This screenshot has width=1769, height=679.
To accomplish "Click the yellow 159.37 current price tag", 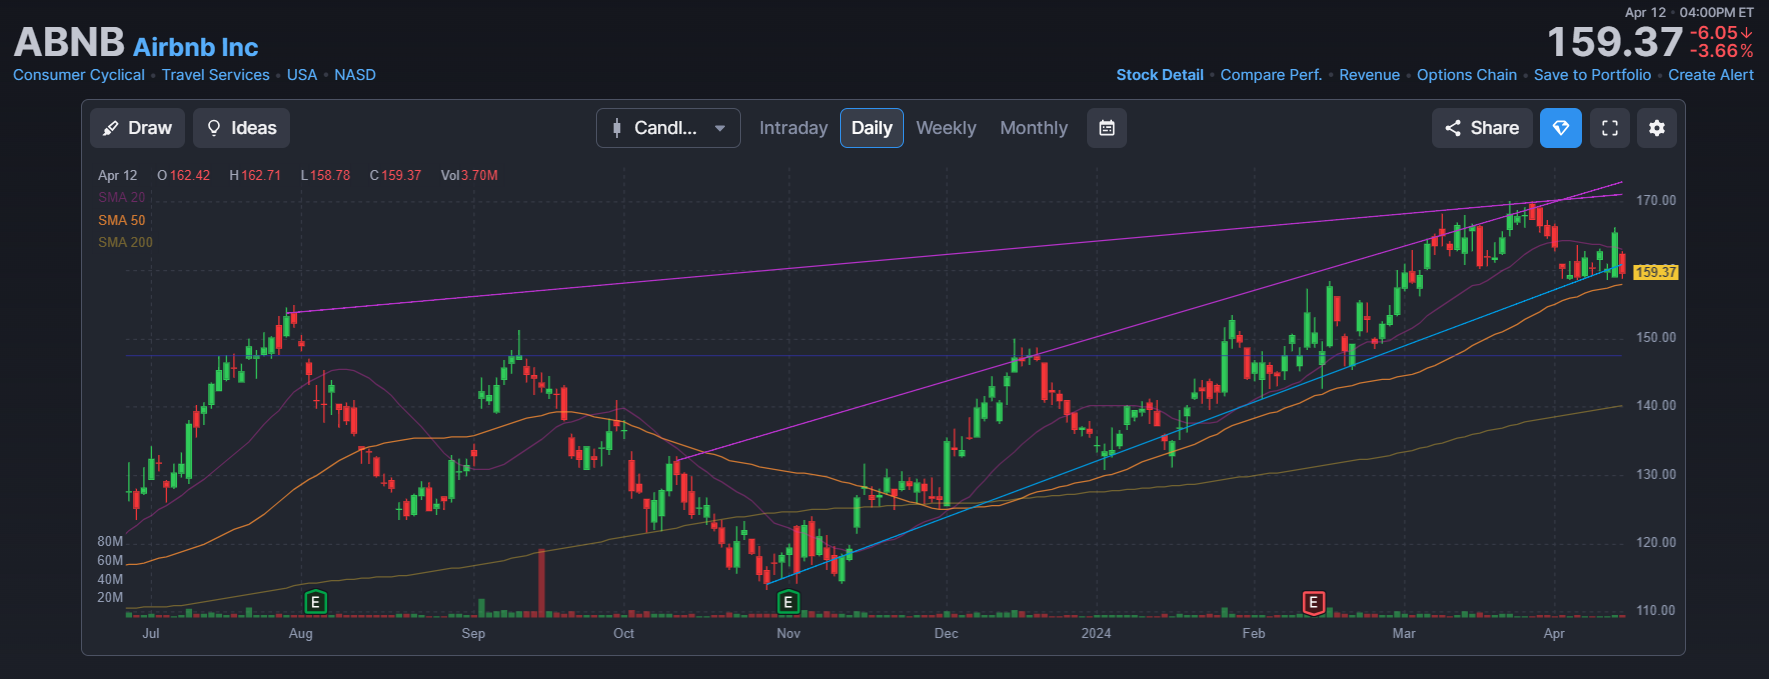I will (x=1655, y=272).
